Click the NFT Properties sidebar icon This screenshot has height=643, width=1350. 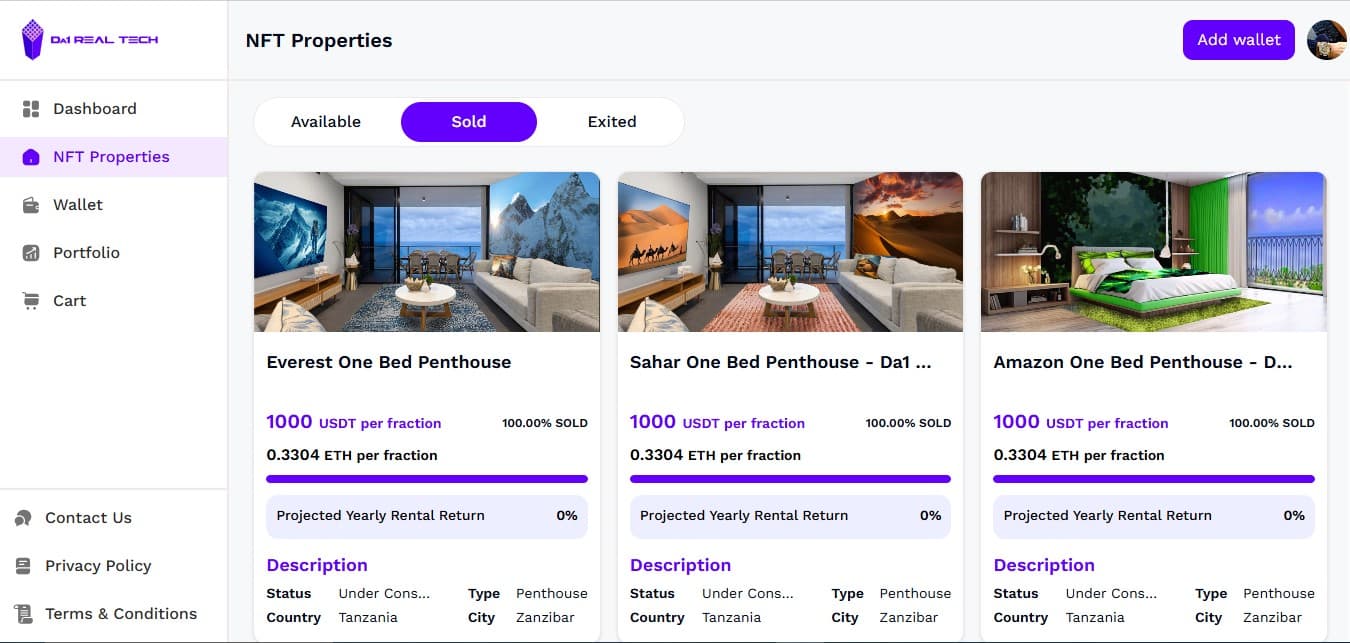(31, 156)
